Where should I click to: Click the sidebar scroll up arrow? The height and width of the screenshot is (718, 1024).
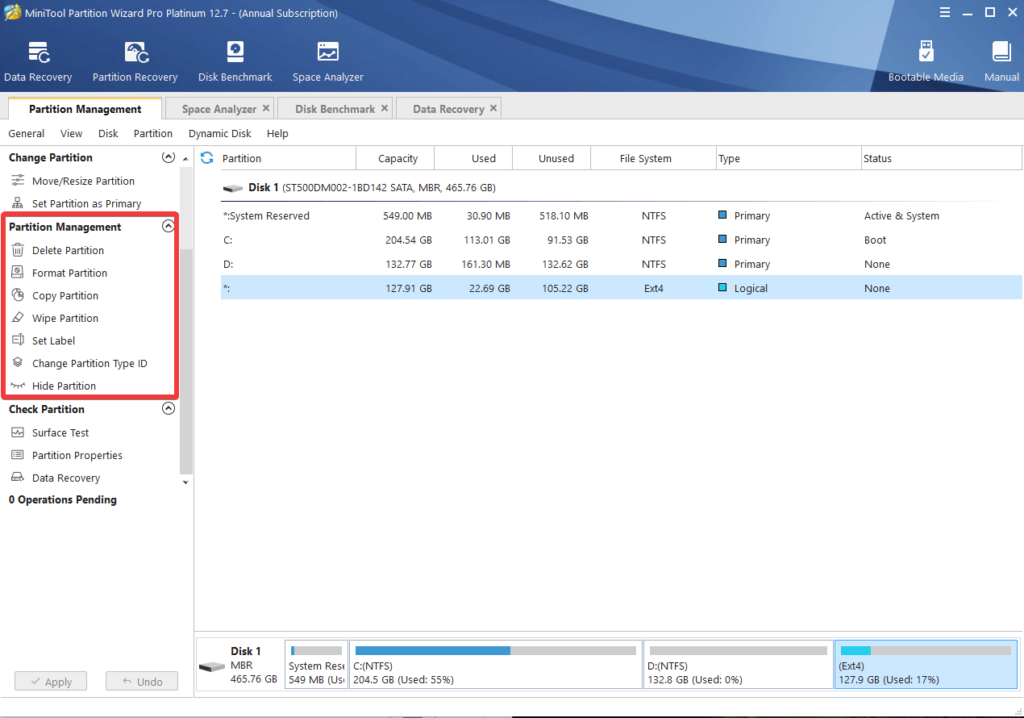(186, 159)
